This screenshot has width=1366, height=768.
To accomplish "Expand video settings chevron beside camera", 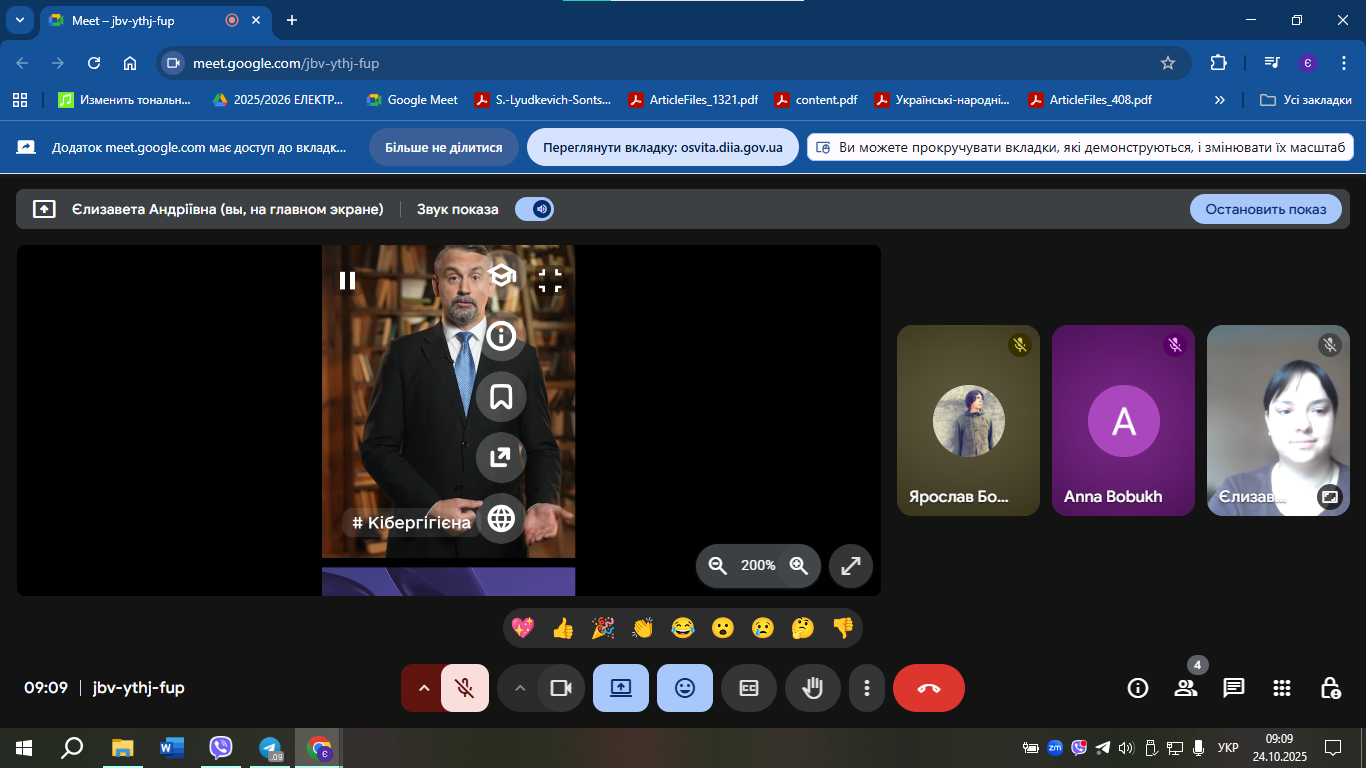I will [x=519, y=688].
